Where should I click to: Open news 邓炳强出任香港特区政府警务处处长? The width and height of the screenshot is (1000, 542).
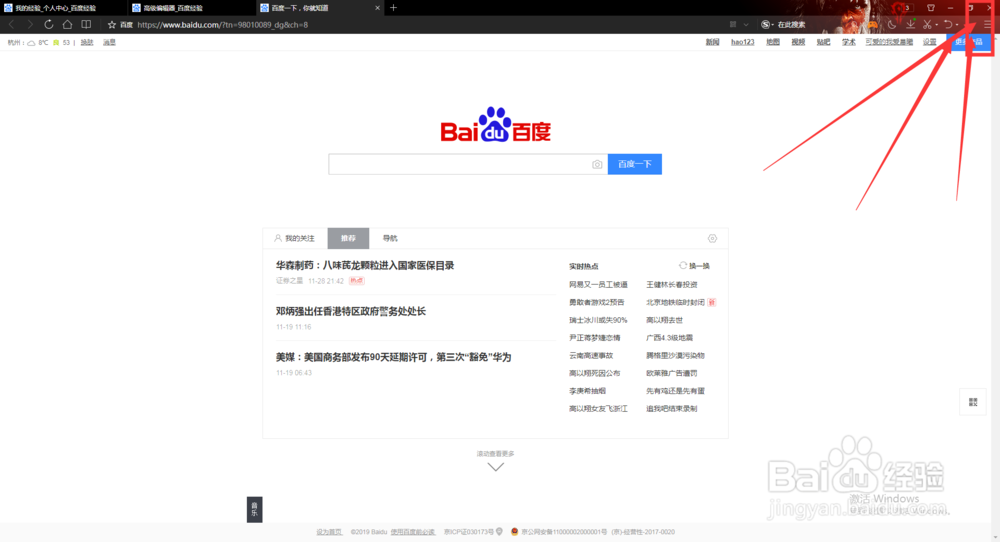click(x=351, y=311)
